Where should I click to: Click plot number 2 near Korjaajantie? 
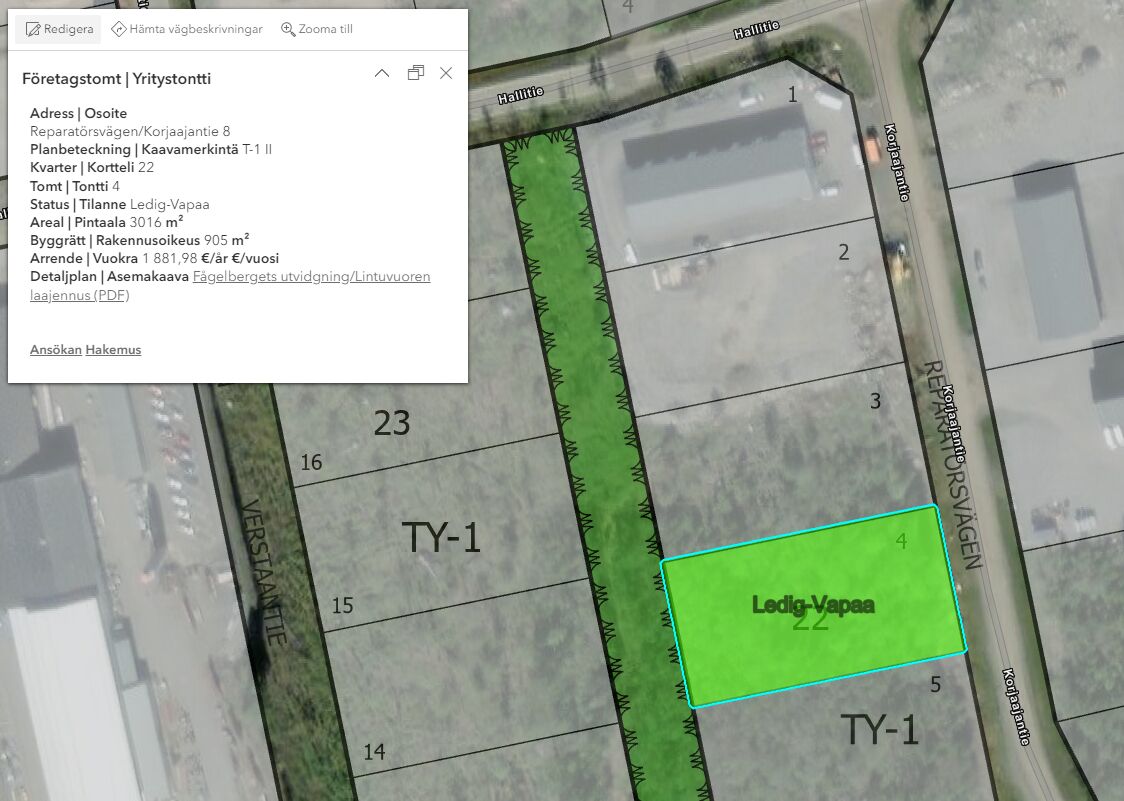point(844,252)
